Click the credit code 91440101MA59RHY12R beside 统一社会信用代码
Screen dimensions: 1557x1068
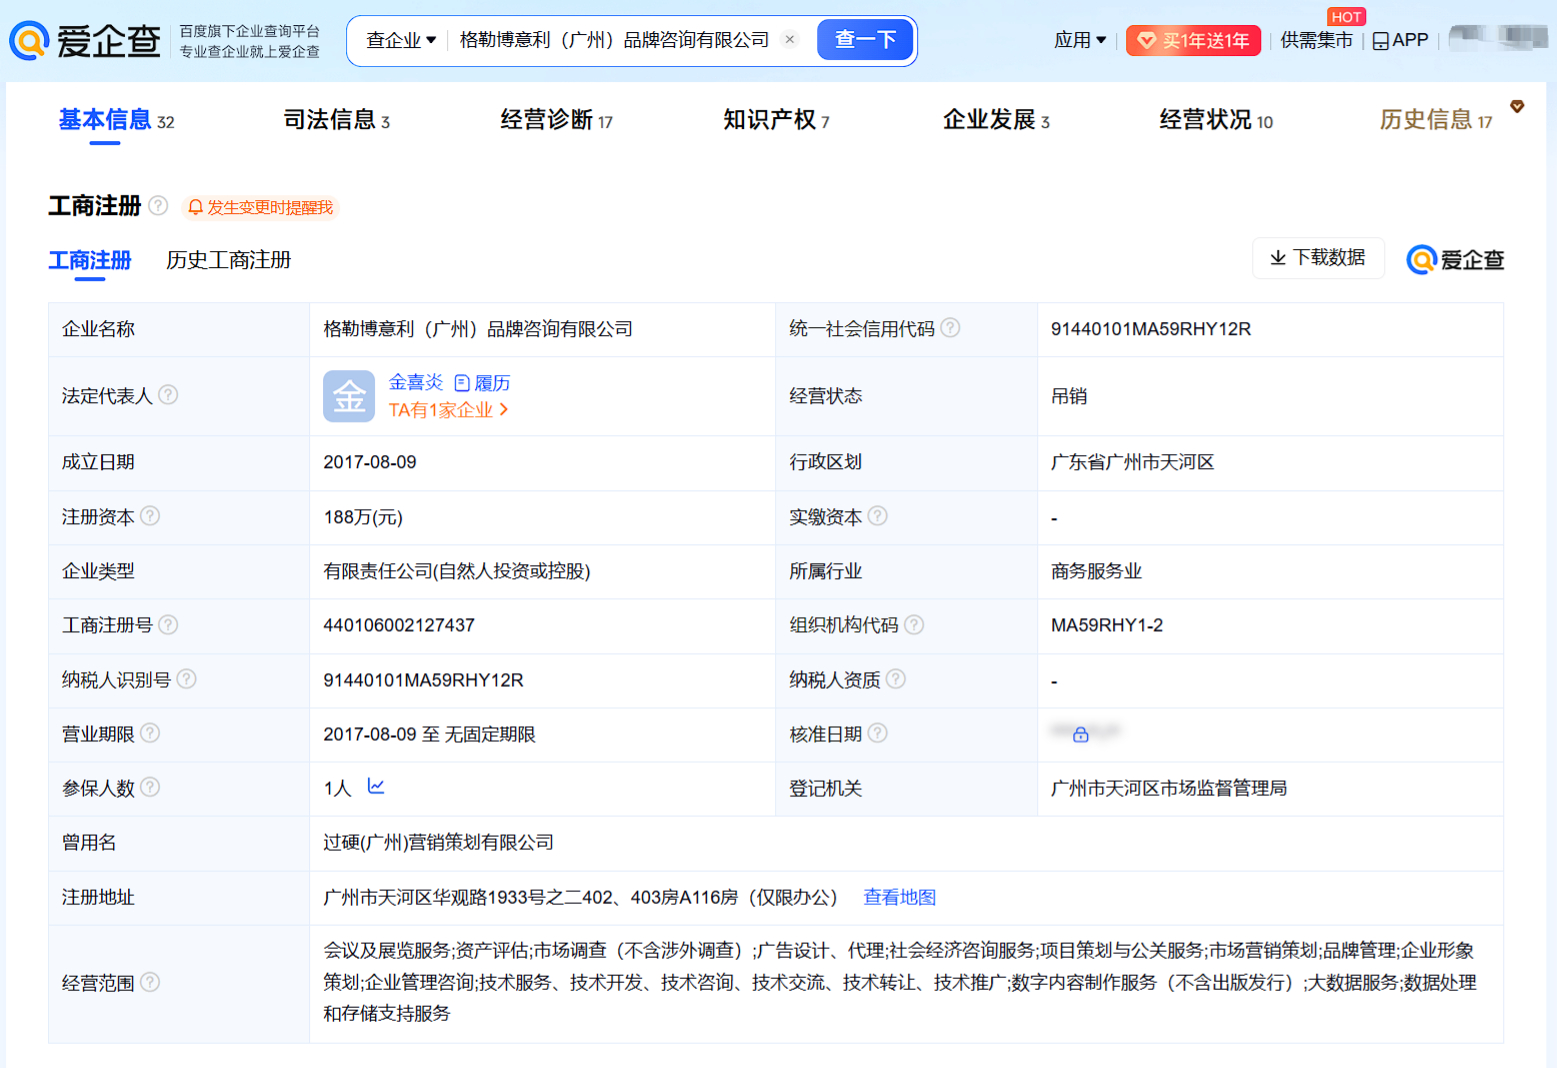pyautogui.click(x=1151, y=329)
